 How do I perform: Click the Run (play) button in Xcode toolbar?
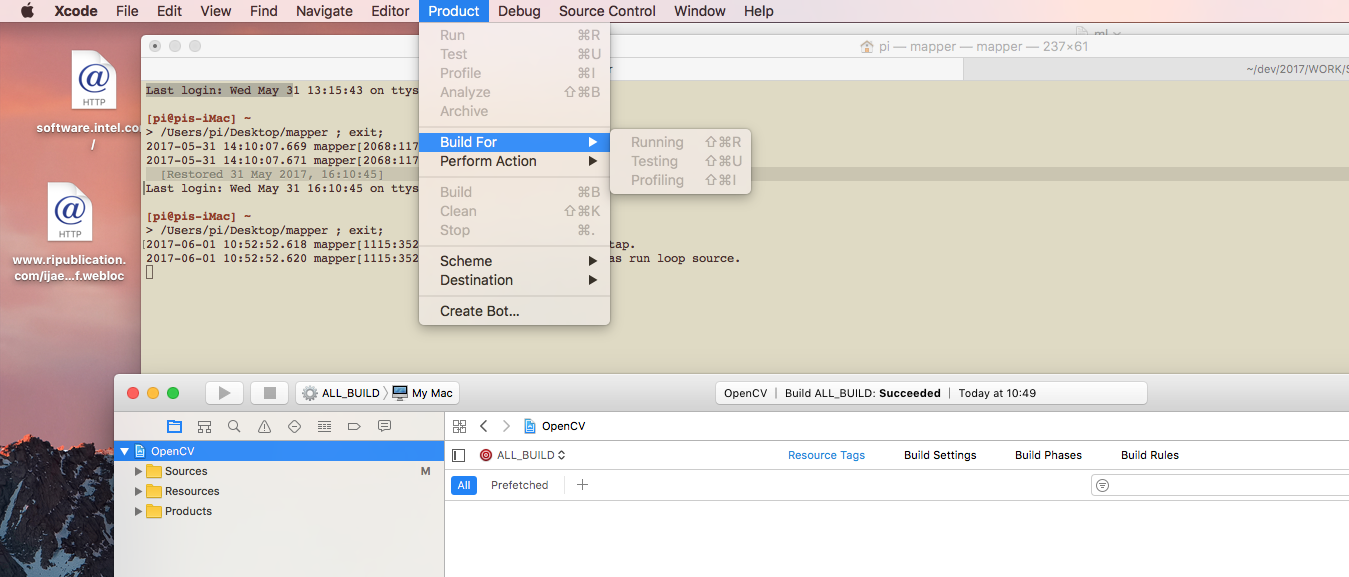click(225, 393)
